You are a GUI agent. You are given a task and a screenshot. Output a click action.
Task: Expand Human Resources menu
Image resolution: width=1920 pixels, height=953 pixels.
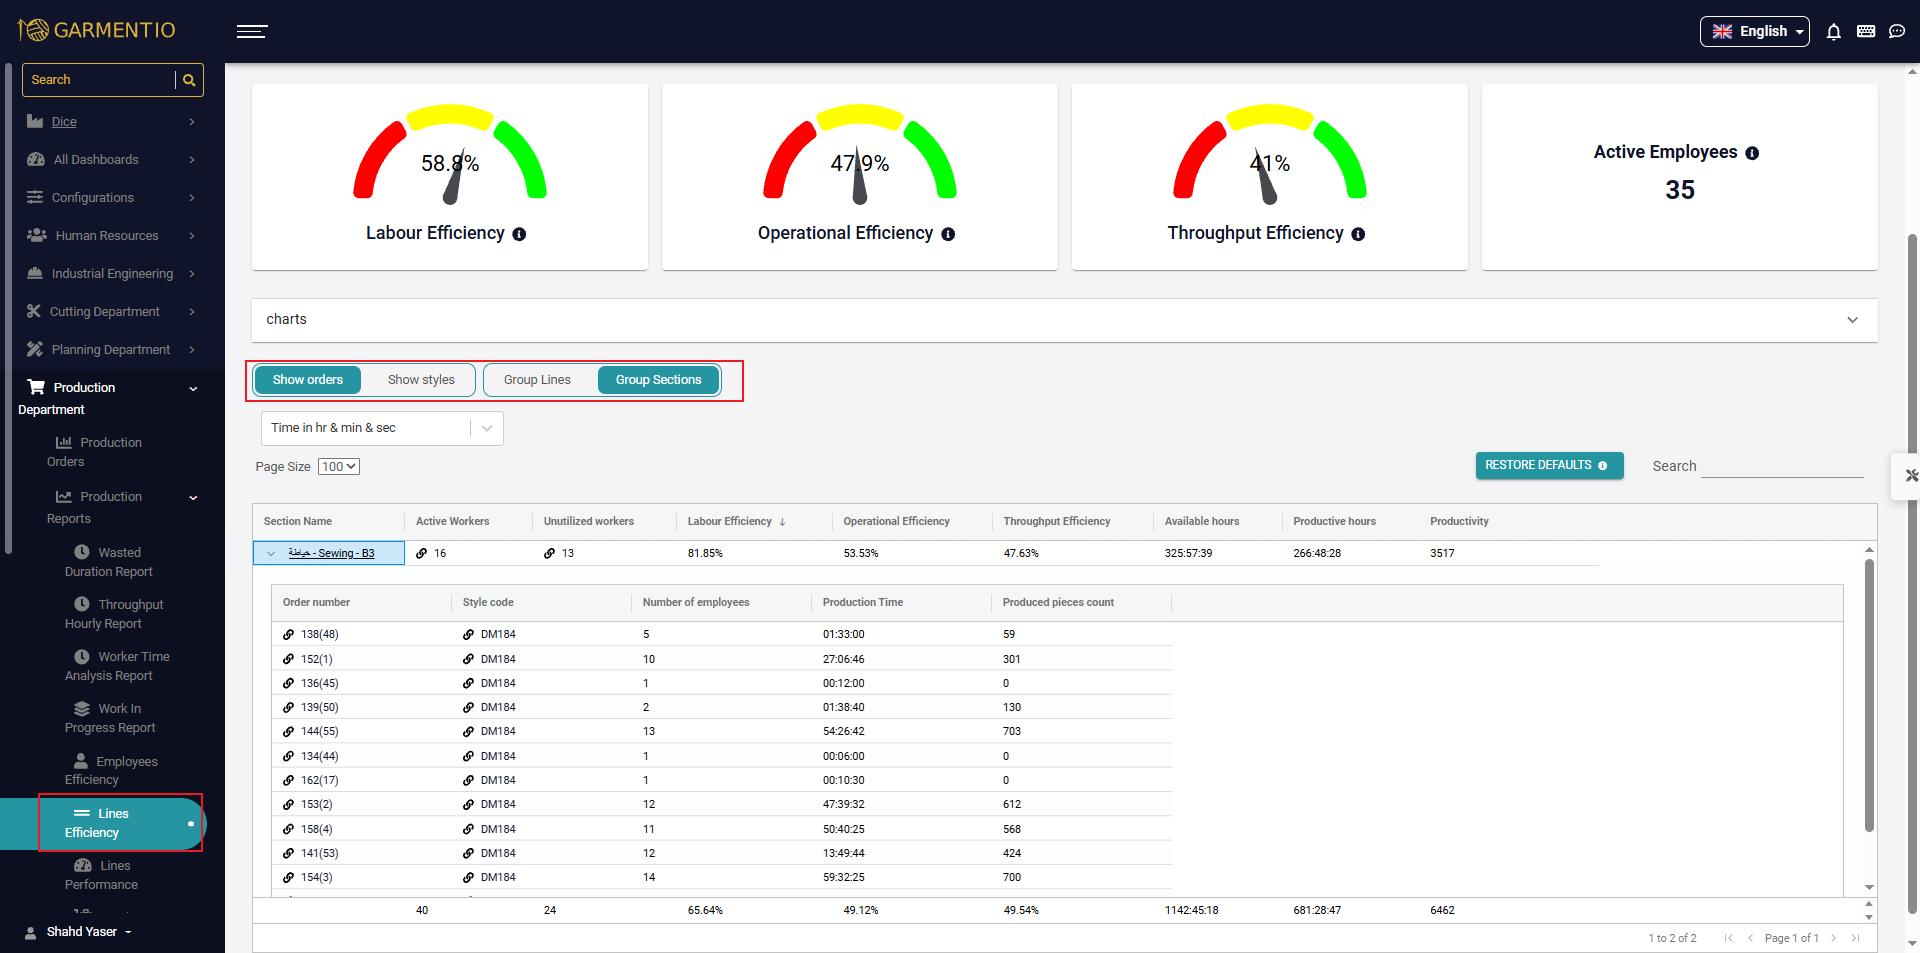pyautogui.click(x=110, y=236)
